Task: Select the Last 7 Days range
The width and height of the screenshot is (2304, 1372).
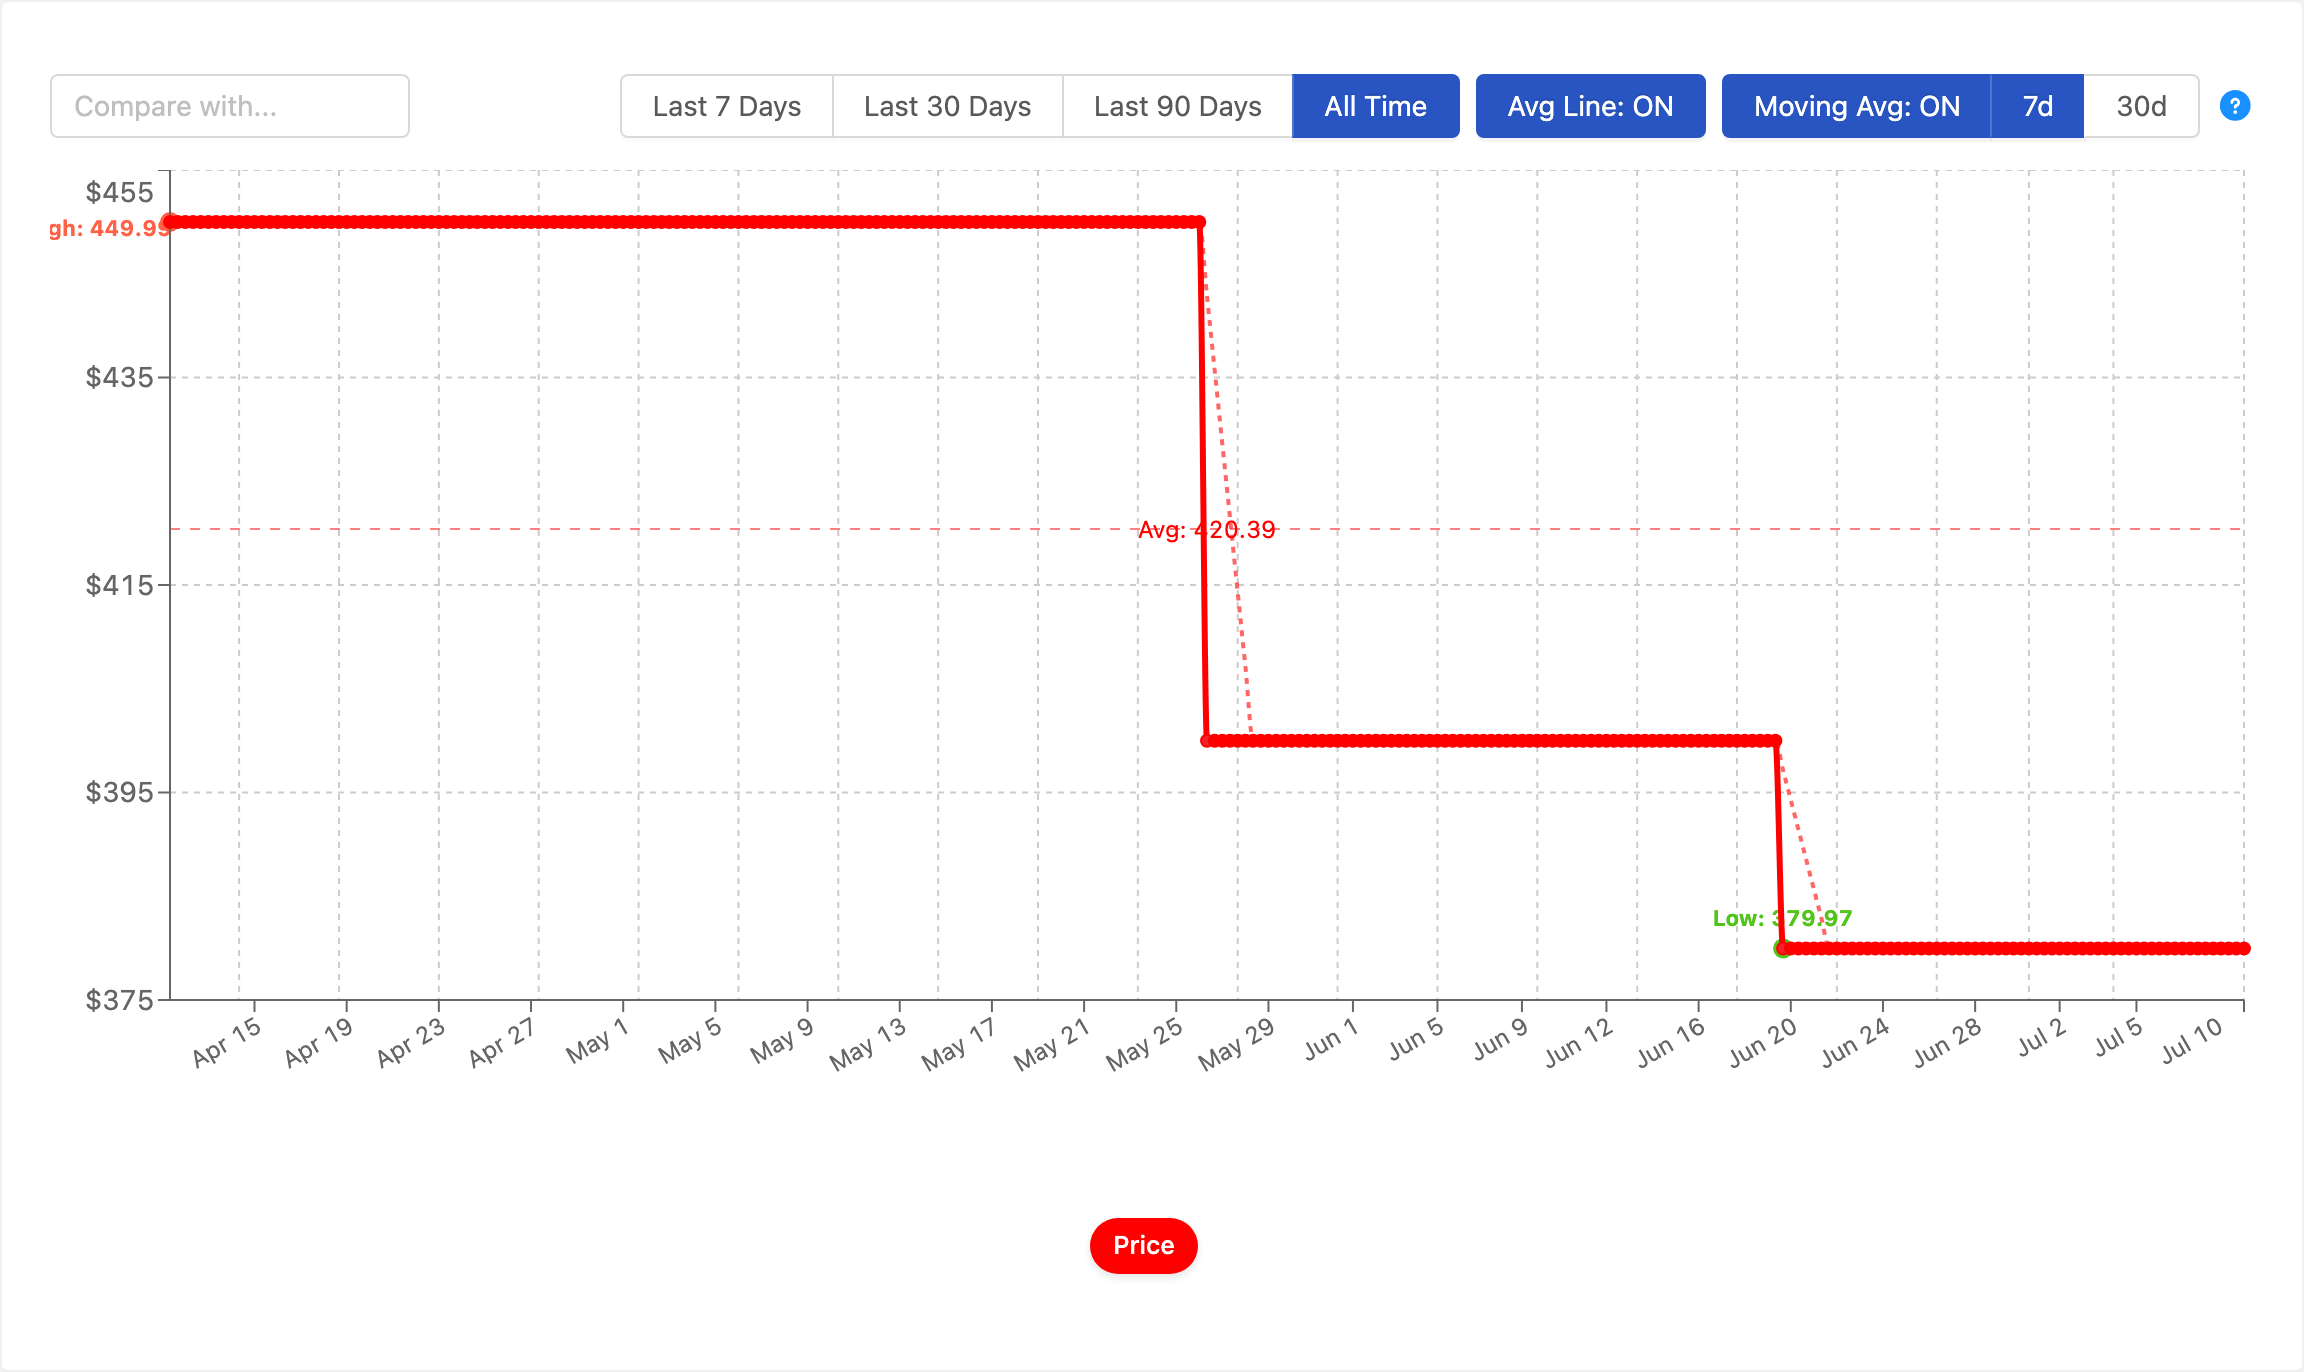Action: 727,106
